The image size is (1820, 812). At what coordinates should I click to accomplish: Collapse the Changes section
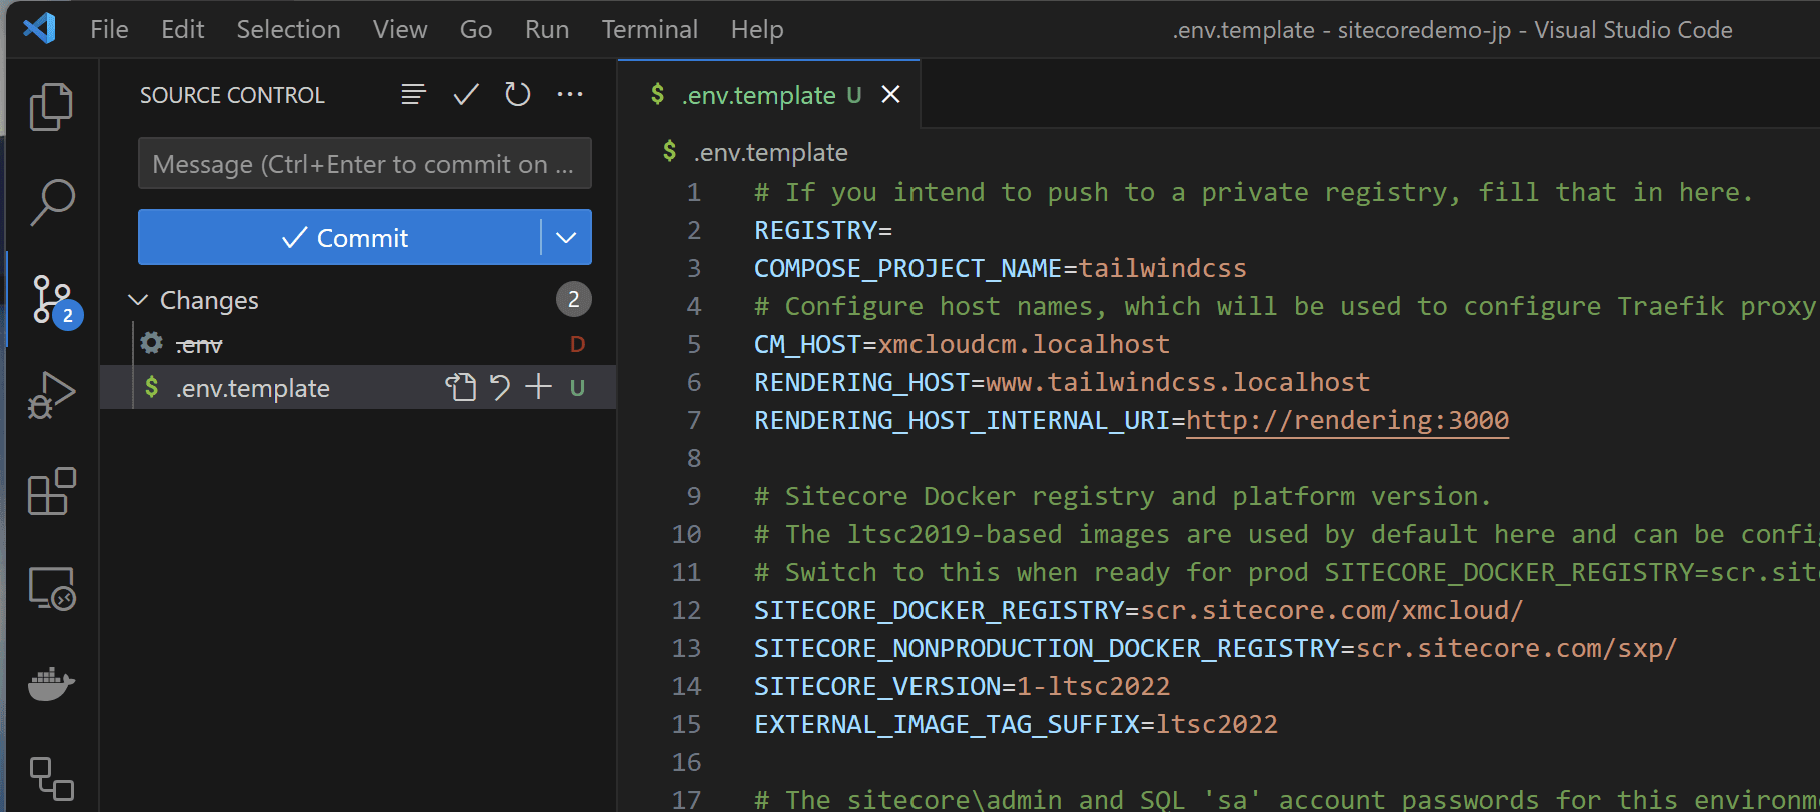point(139,300)
